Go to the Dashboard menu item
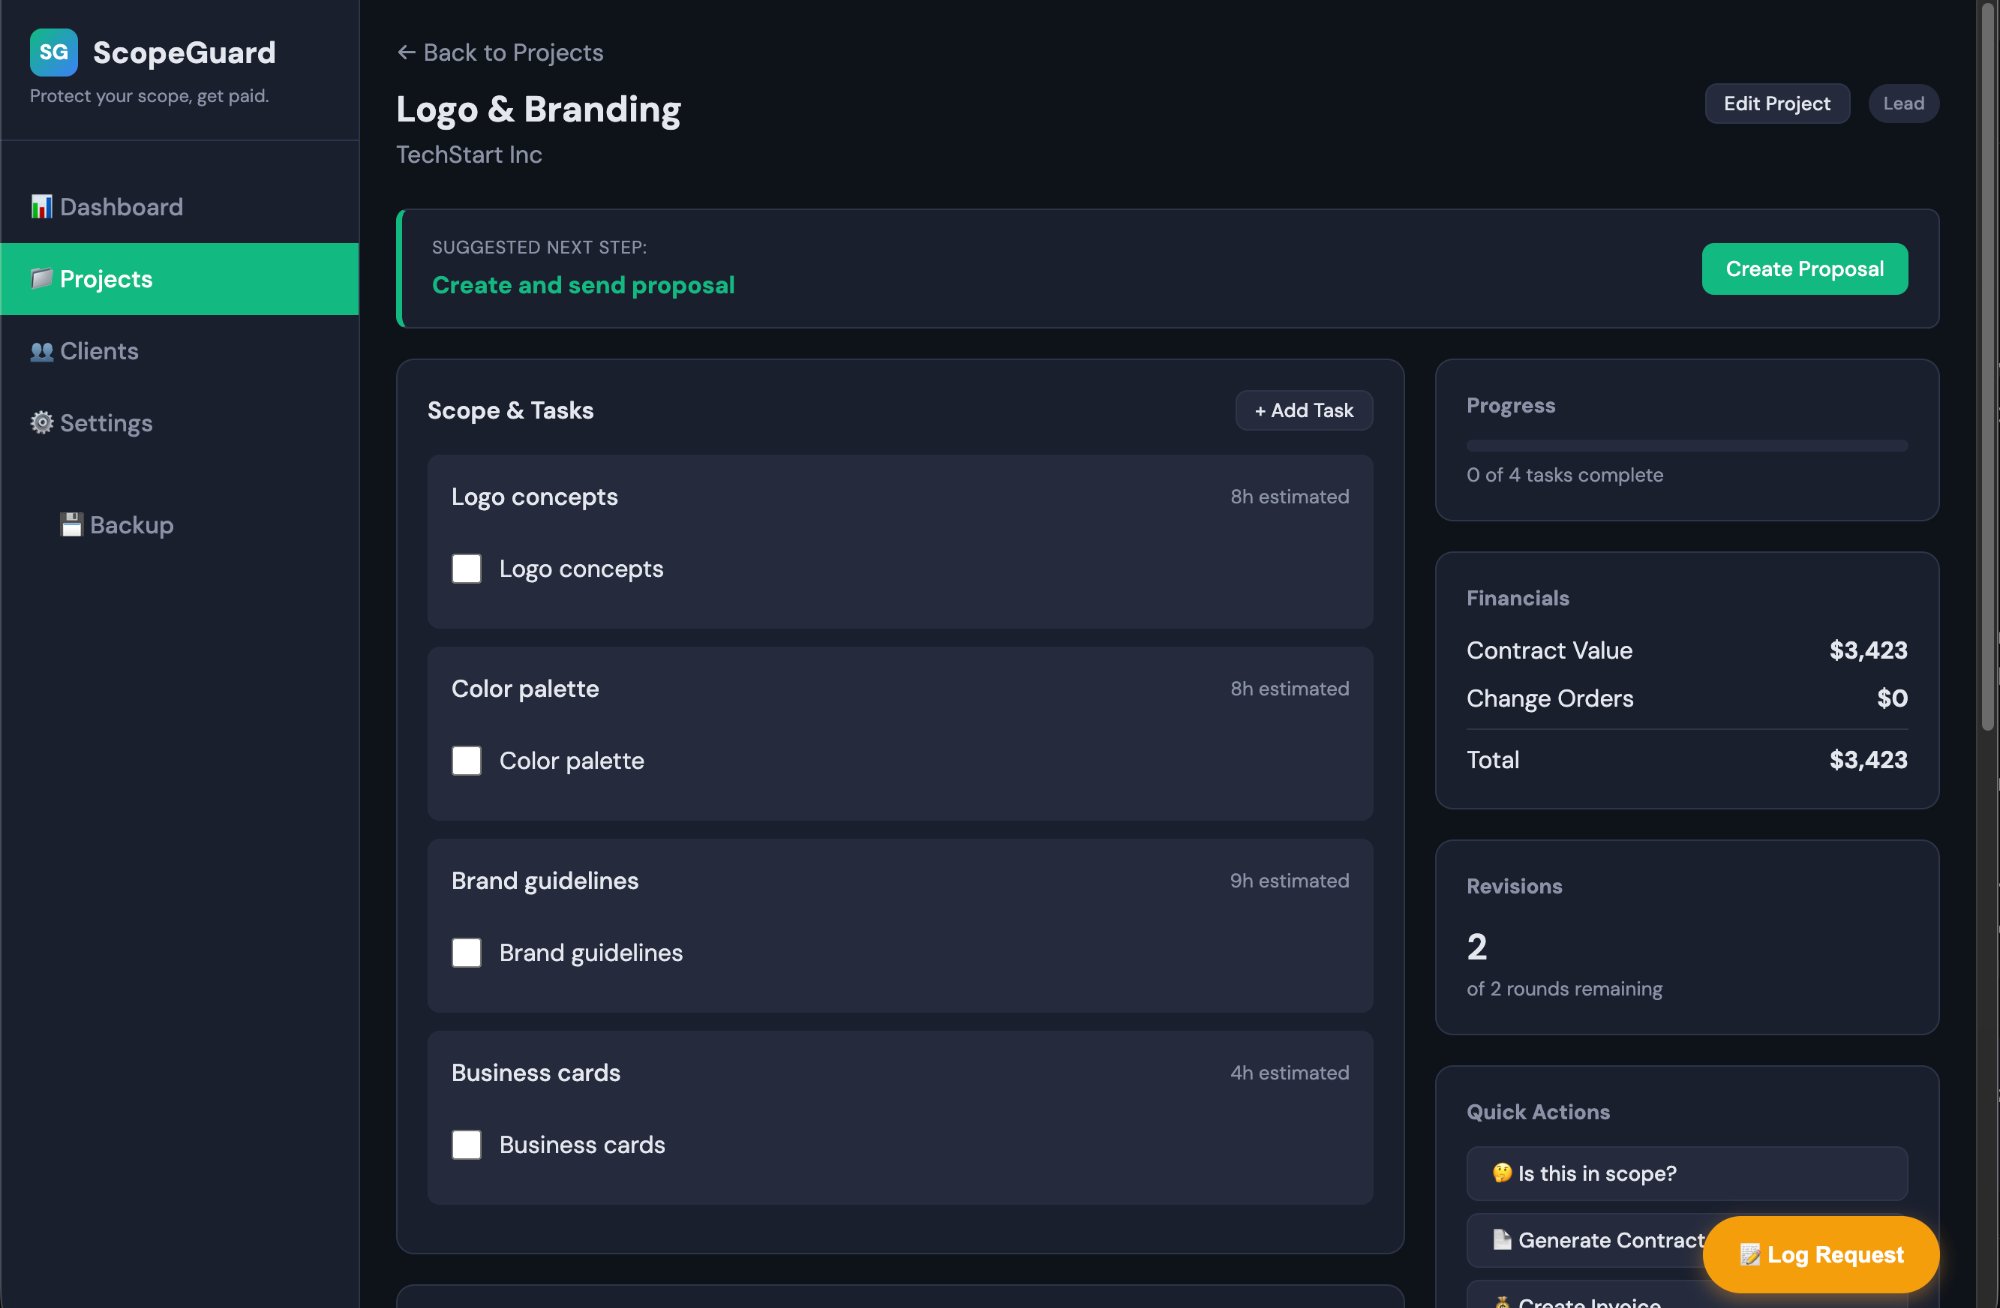 click(x=121, y=207)
